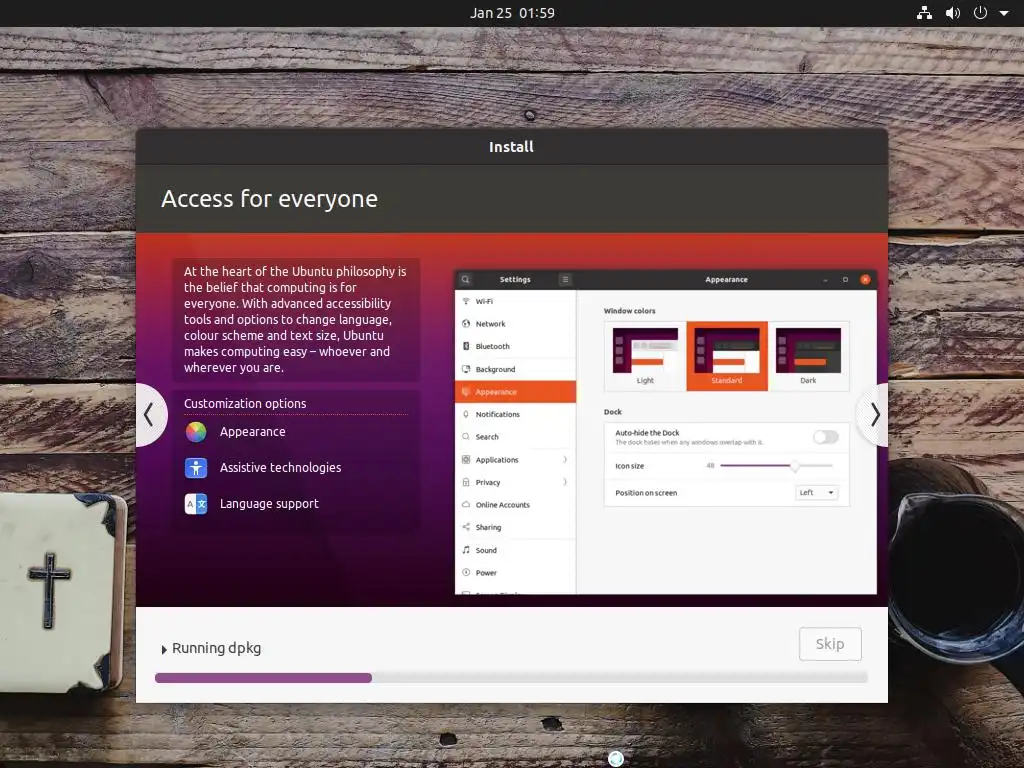Expand the Running dpkg details triangle
This screenshot has height=768, width=1024.
164,649
